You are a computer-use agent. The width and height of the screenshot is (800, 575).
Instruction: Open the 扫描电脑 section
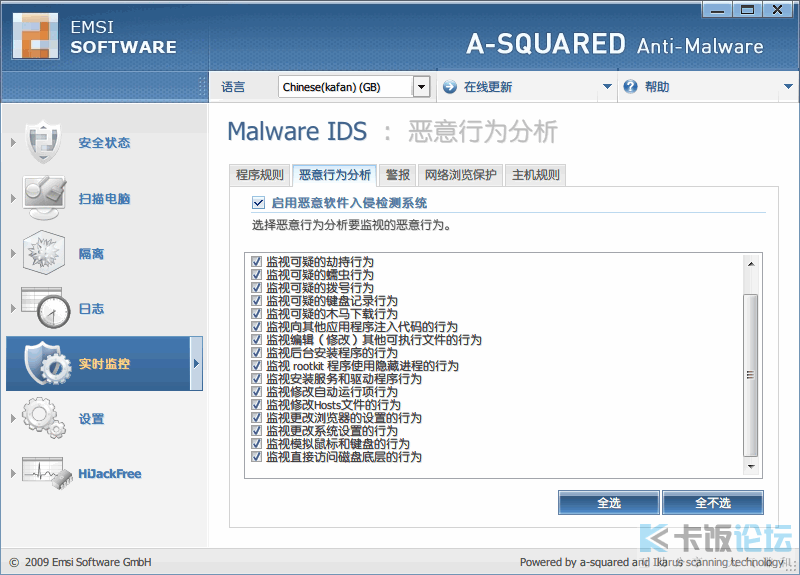click(x=104, y=198)
